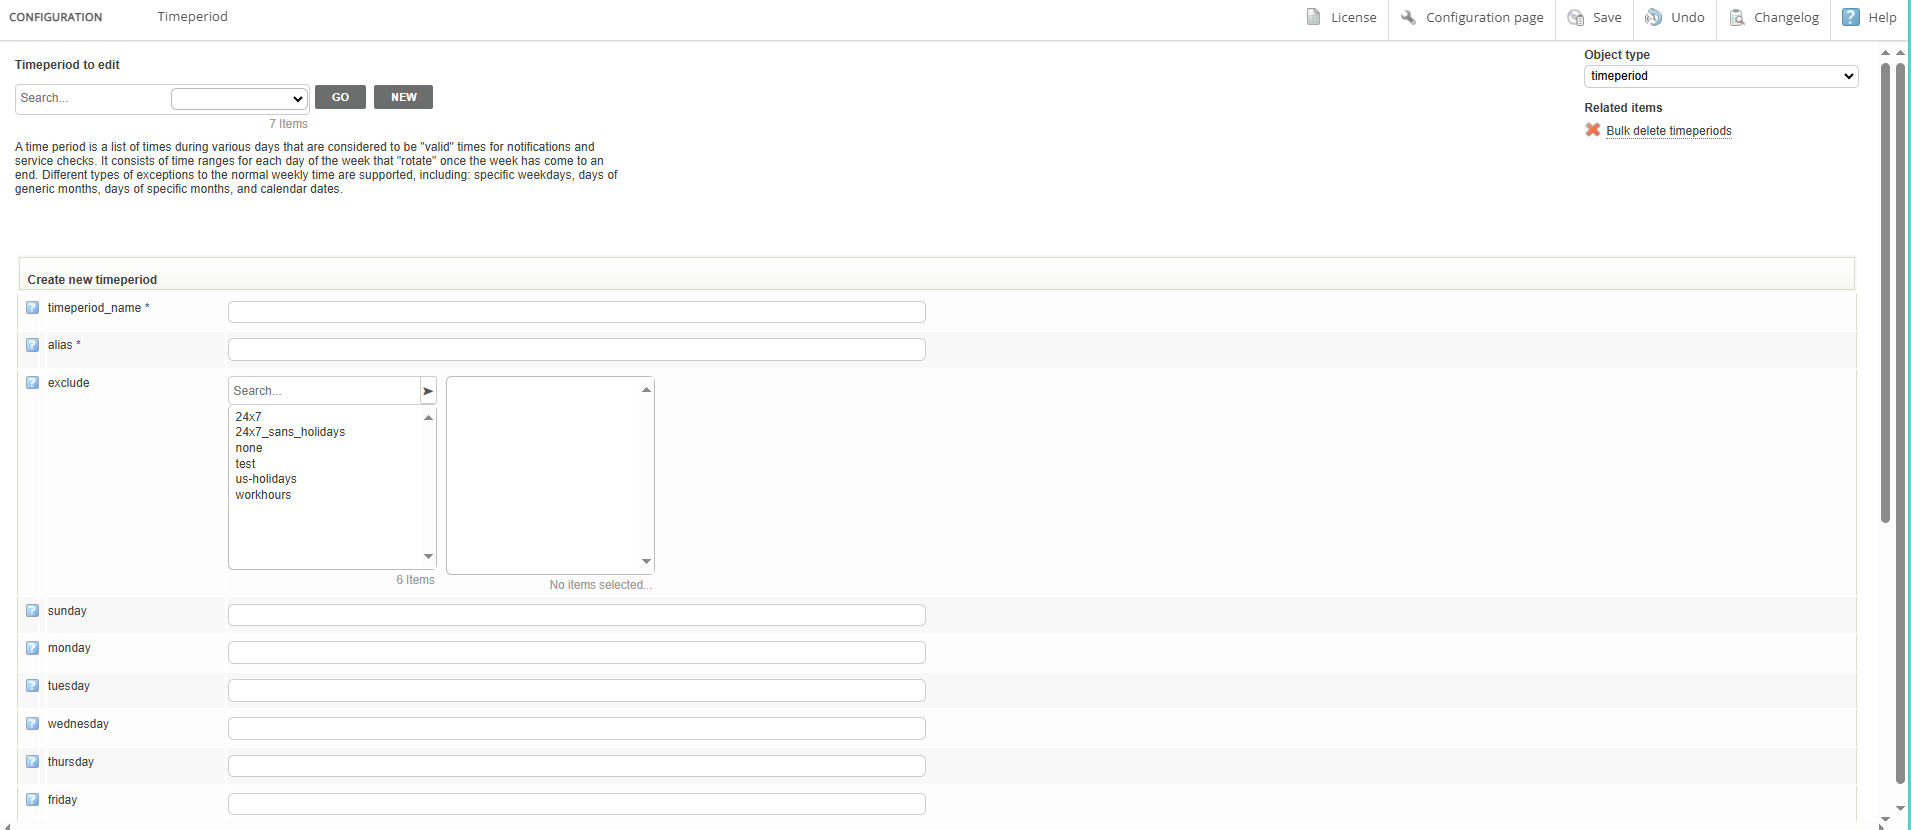The height and width of the screenshot is (830, 1911).
Task: Click into the timeperiod_name input field
Action: [576, 312]
